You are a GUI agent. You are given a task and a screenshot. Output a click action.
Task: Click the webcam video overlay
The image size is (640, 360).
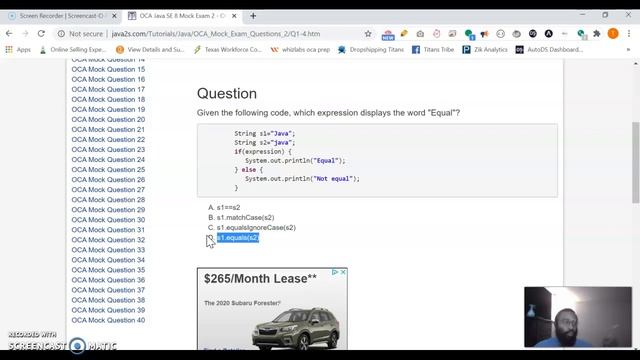pyautogui.click(x=578, y=317)
